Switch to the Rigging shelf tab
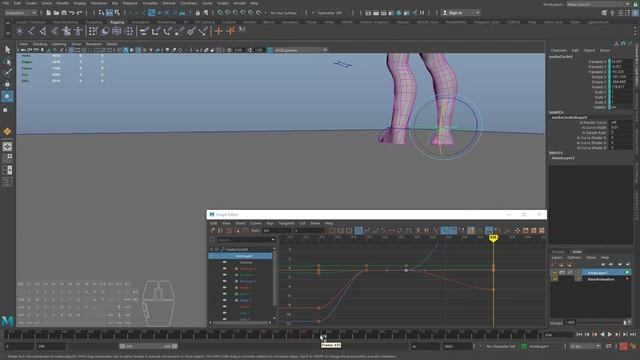Screen dimensions: 640x360 click(117, 22)
